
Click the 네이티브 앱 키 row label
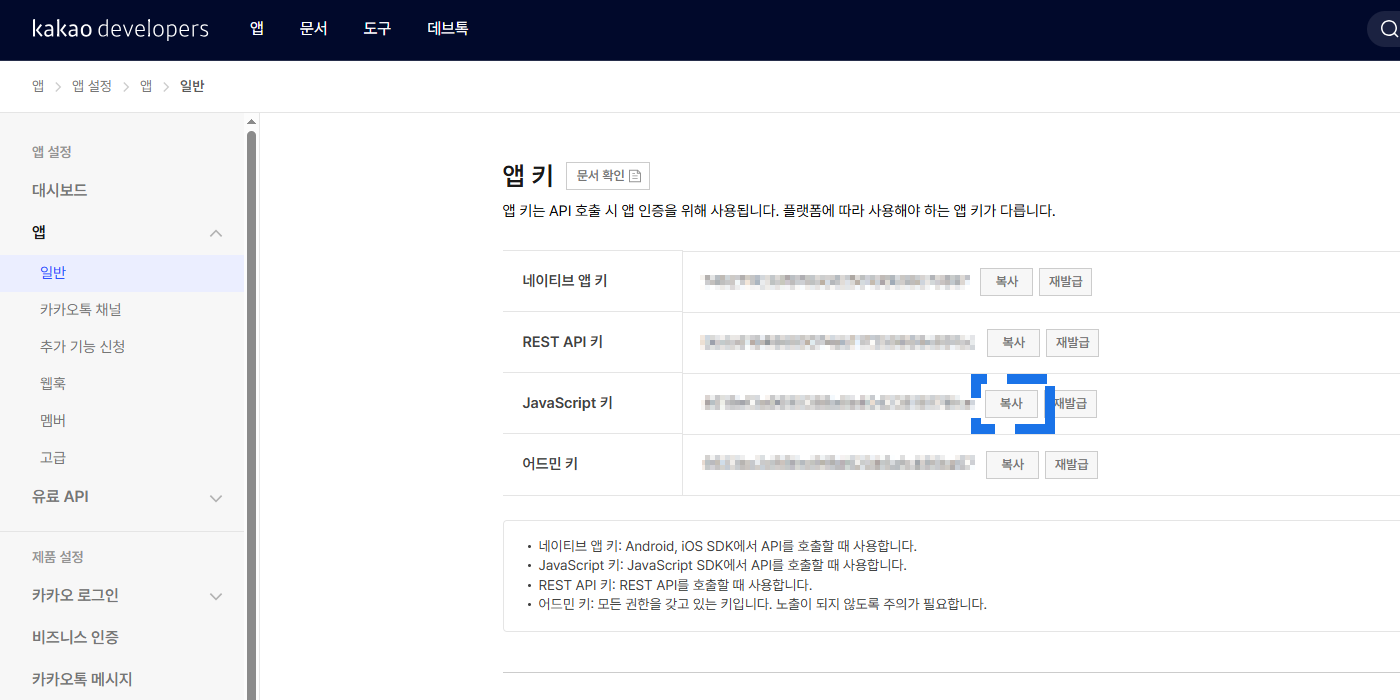pyautogui.click(x=565, y=281)
